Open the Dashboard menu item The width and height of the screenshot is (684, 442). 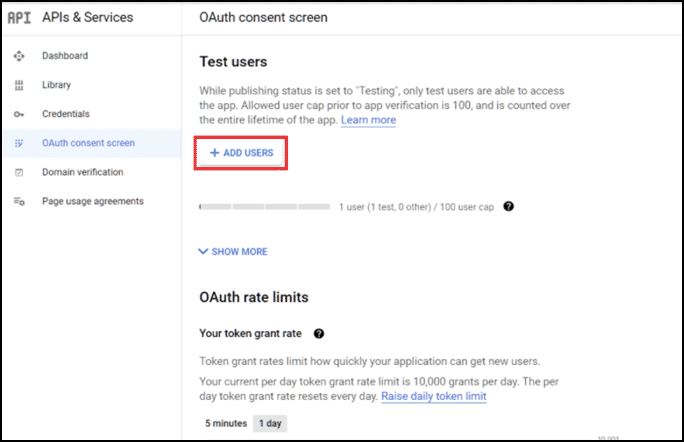tap(65, 56)
